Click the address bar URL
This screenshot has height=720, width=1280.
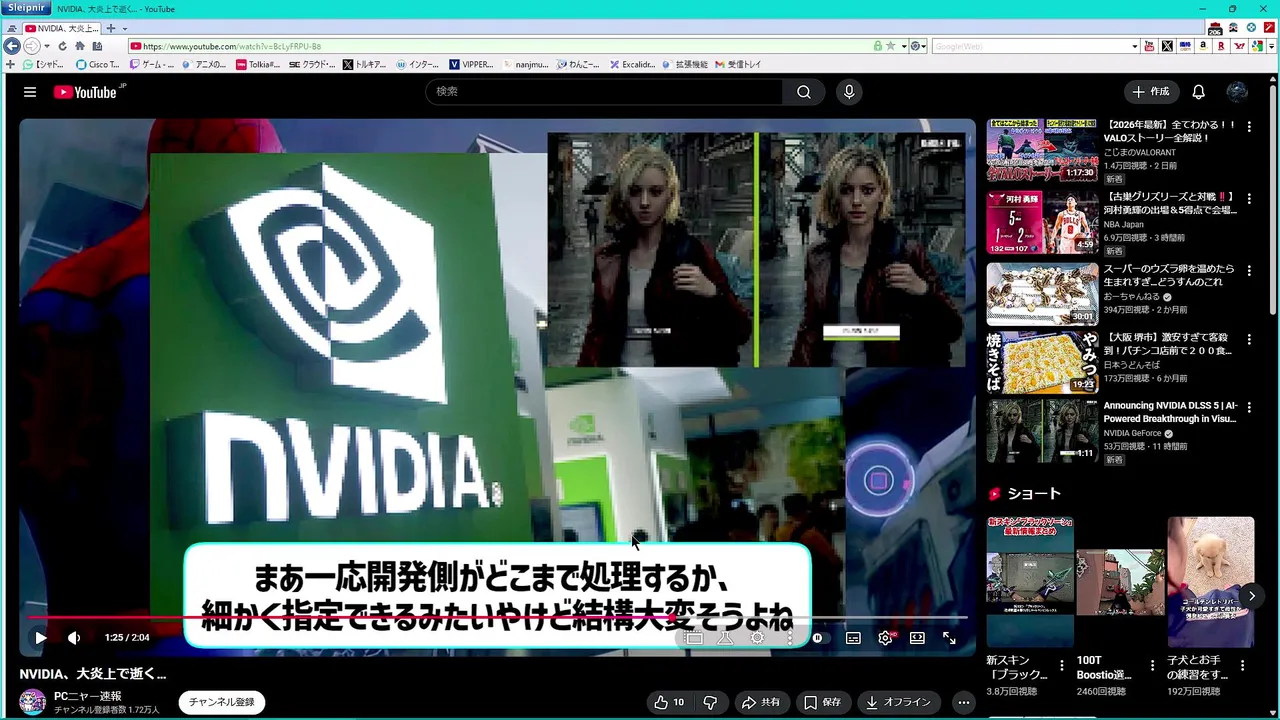pyautogui.click(x=232, y=46)
